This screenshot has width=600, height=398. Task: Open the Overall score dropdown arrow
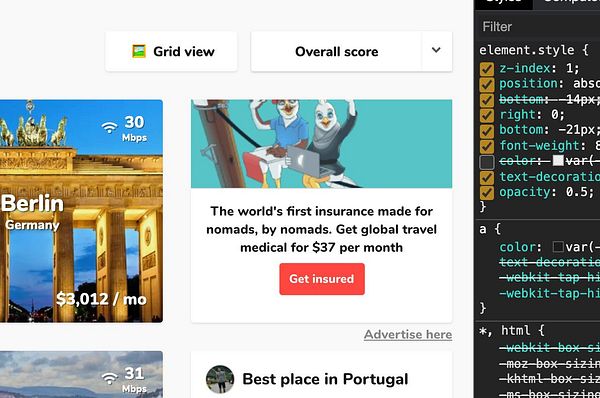[x=436, y=50]
